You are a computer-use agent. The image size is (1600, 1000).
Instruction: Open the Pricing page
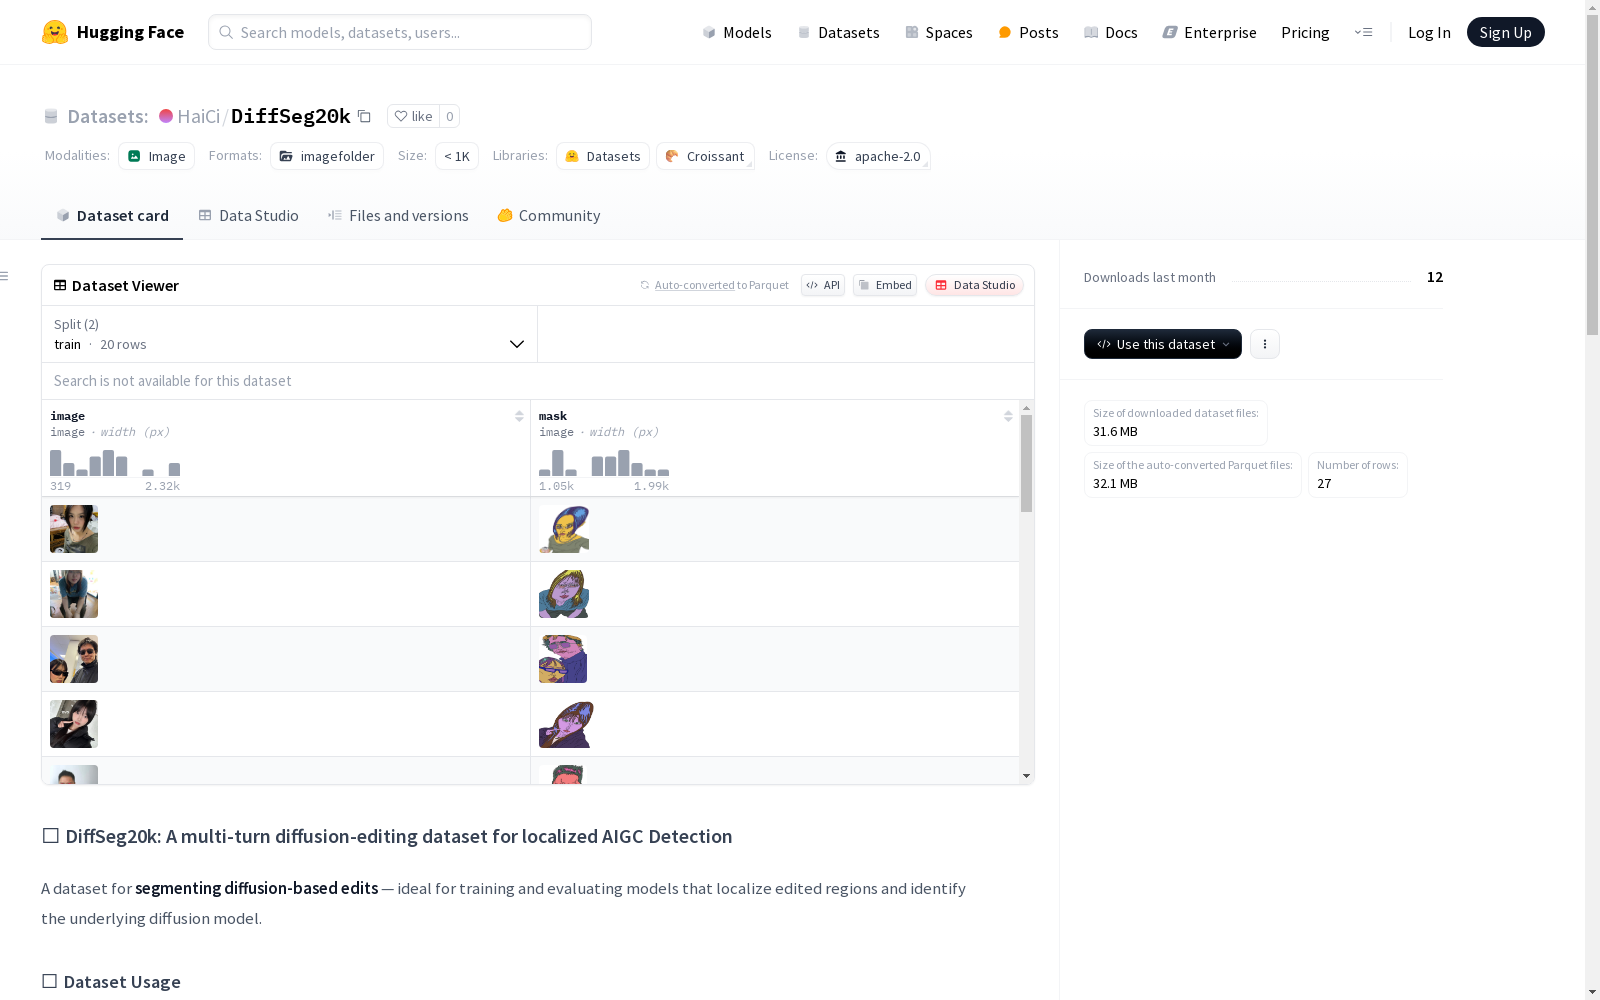tap(1305, 32)
